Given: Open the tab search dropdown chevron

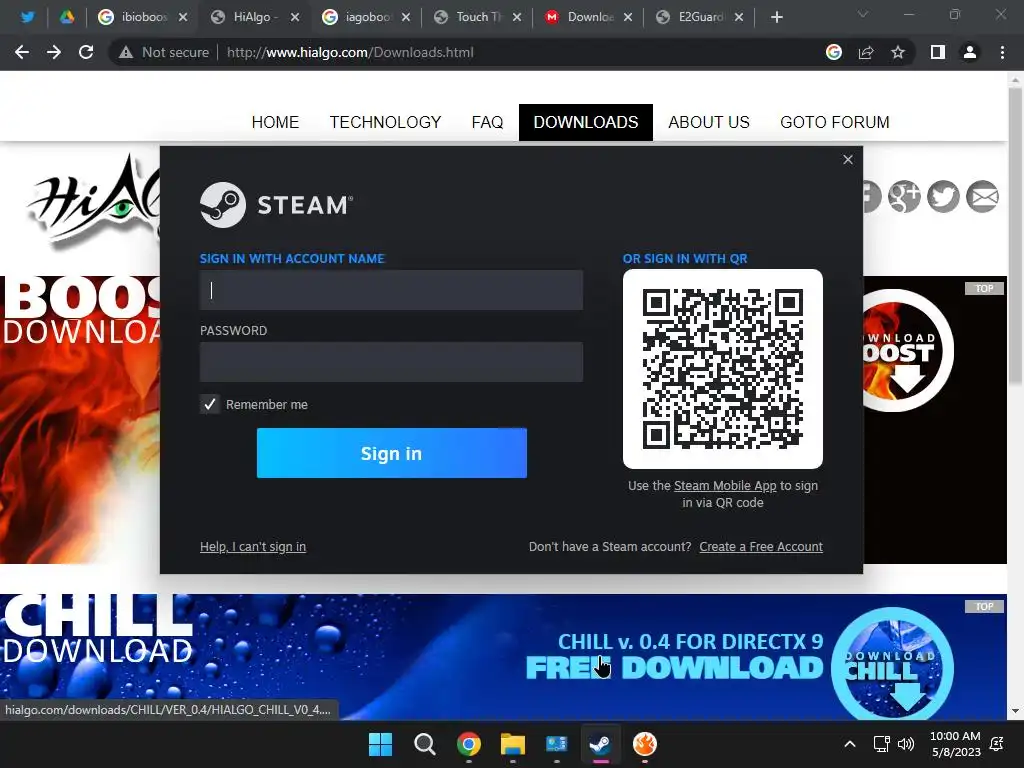Looking at the screenshot, I should coord(863,14).
